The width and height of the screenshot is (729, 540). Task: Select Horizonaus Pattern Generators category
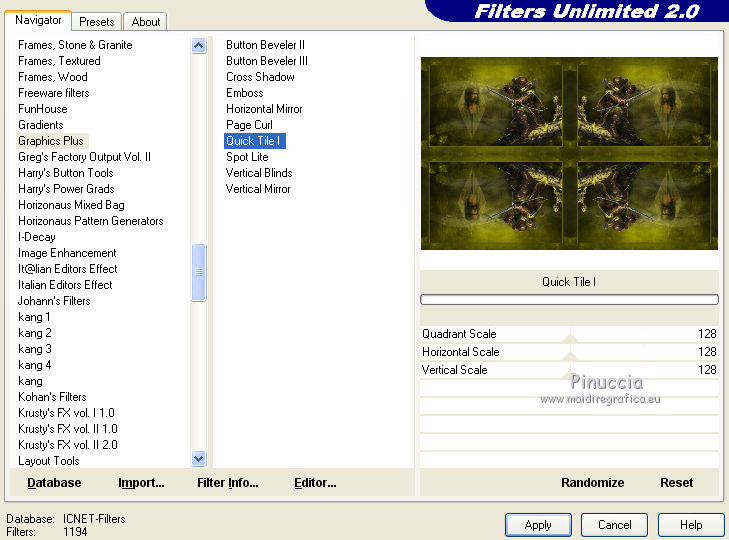(x=91, y=221)
